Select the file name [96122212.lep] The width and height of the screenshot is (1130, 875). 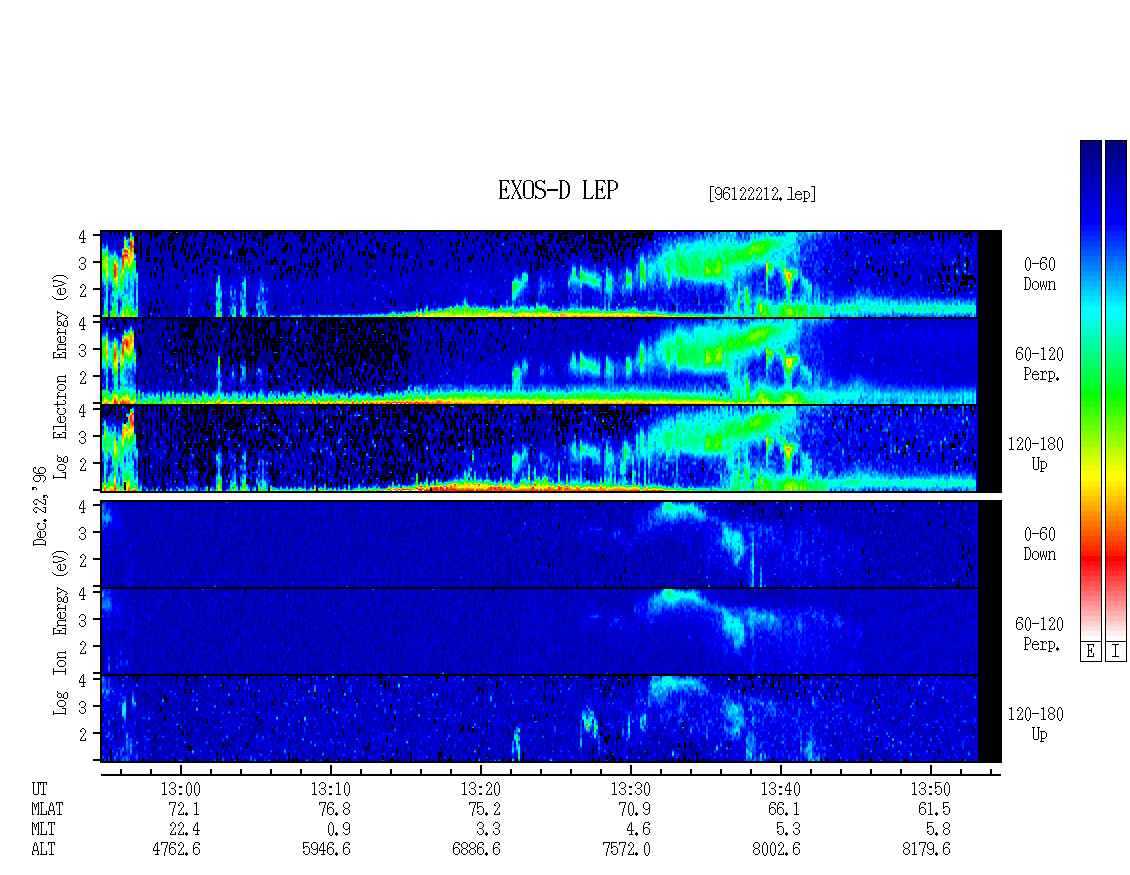pyautogui.click(x=762, y=194)
